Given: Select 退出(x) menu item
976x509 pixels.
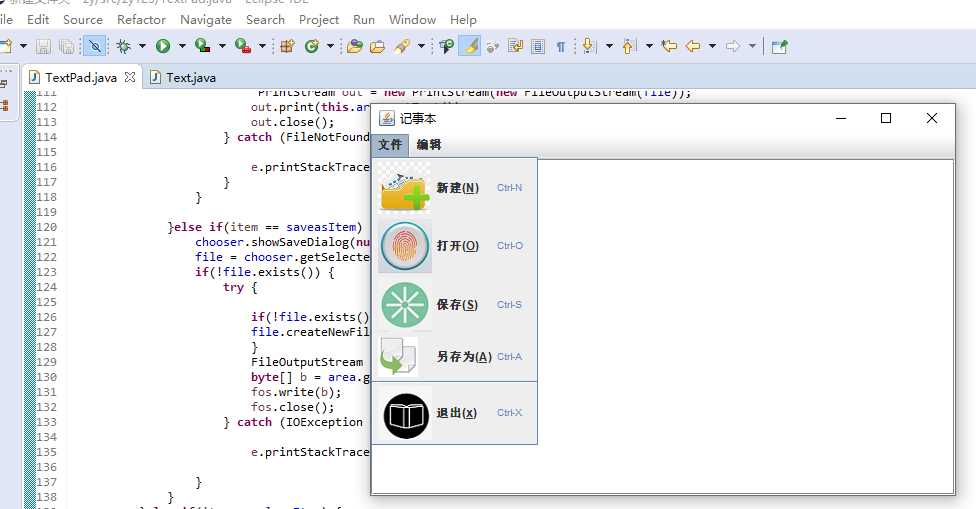Looking at the screenshot, I should (x=454, y=413).
